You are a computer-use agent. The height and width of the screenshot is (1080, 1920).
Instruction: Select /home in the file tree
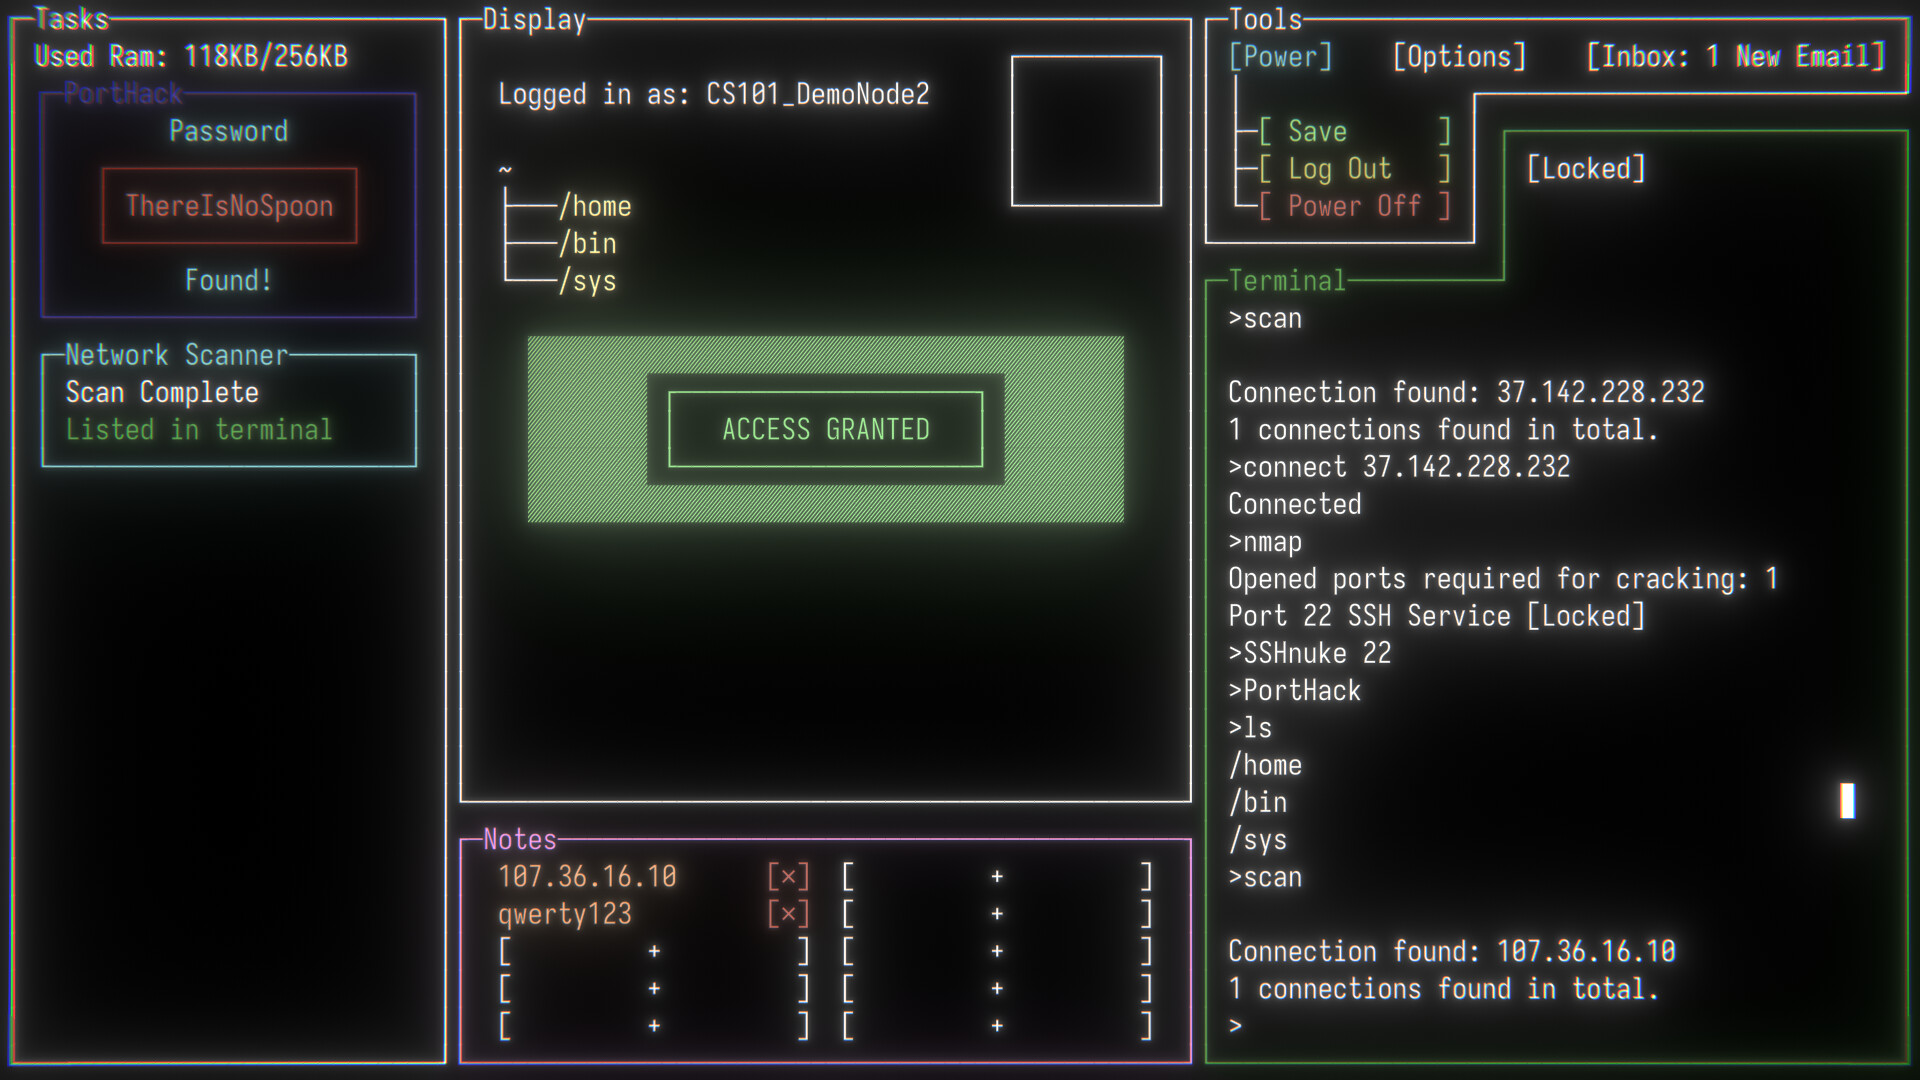coord(595,206)
